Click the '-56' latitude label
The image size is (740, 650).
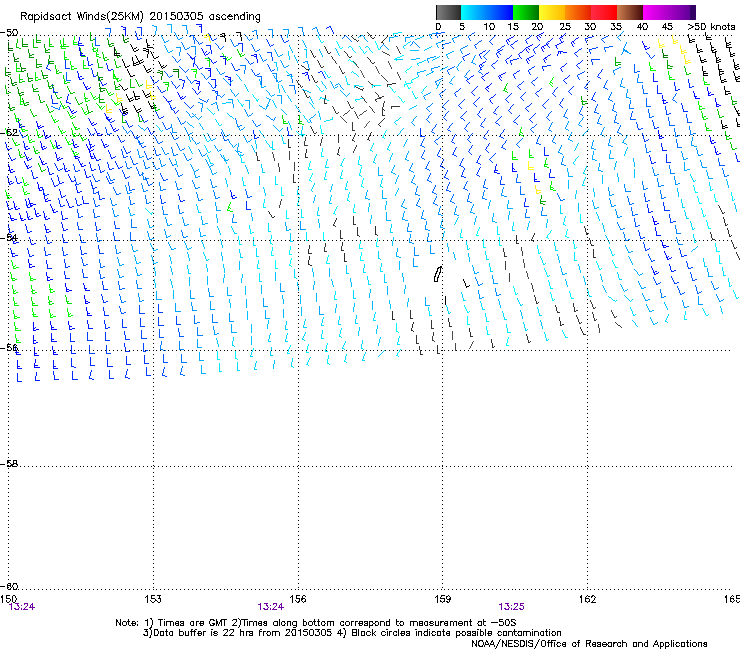coord(9,347)
